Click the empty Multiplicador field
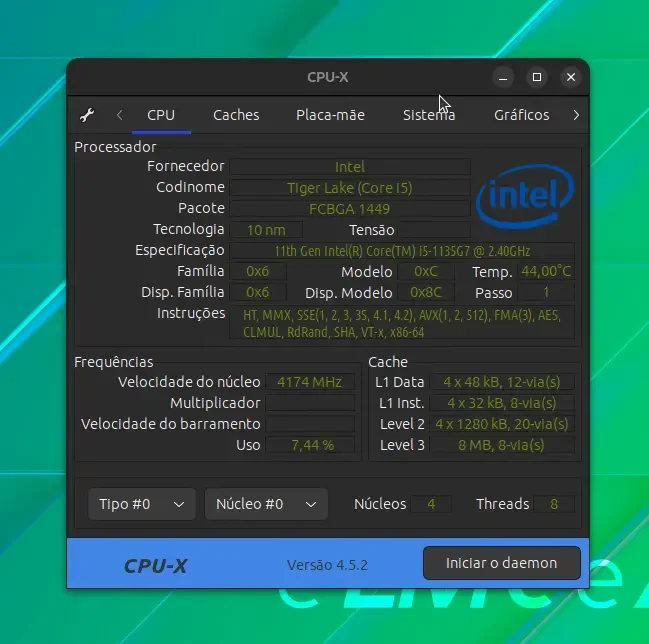649x644 pixels. (x=310, y=403)
